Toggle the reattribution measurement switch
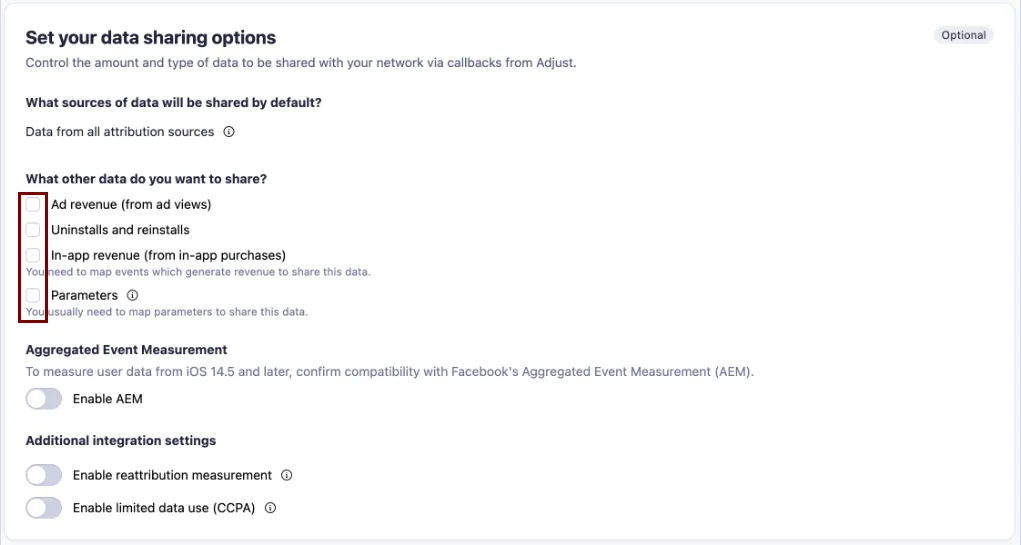The height and width of the screenshot is (545, 1021). click(x=44, y=476)
